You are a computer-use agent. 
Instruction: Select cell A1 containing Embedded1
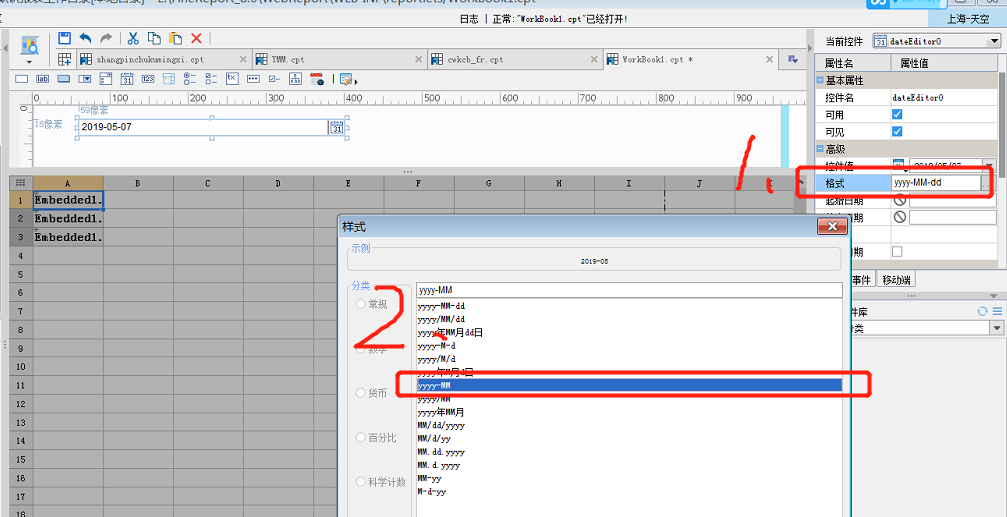click(x=68, y=200)
